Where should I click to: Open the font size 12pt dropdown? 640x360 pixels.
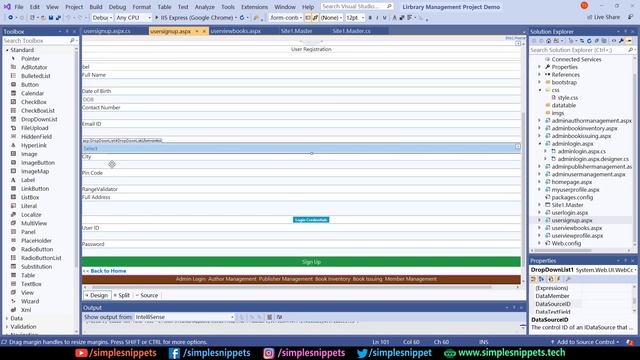click(354, 18)
